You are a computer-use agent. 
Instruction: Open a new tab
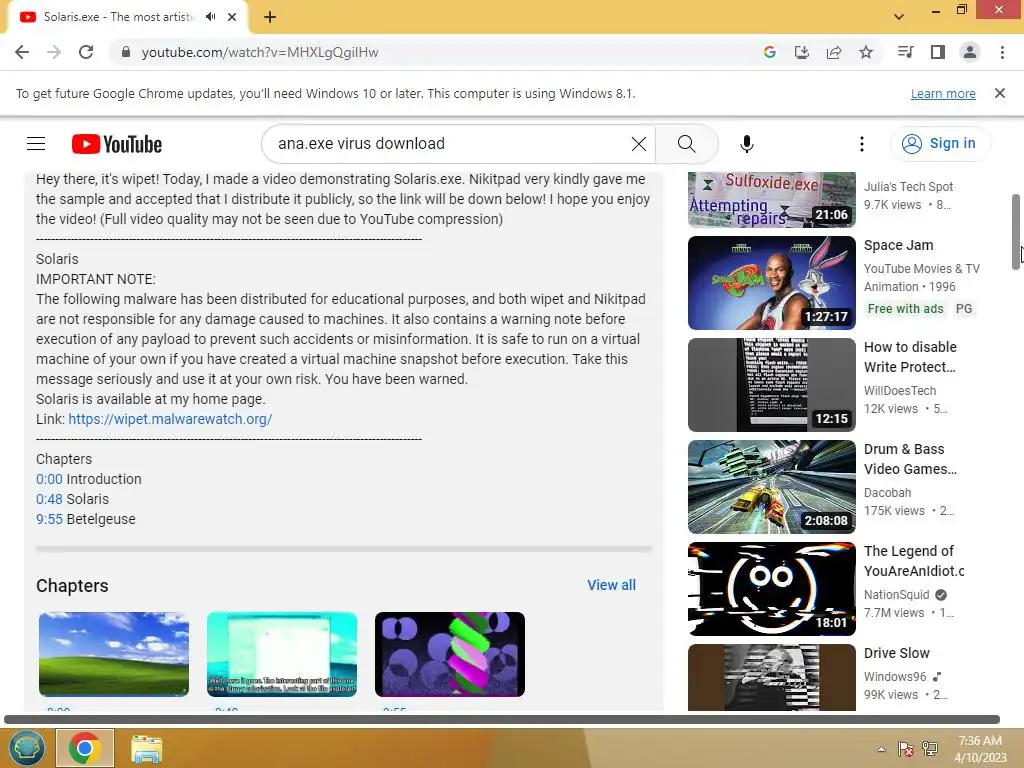pos(270,17)
